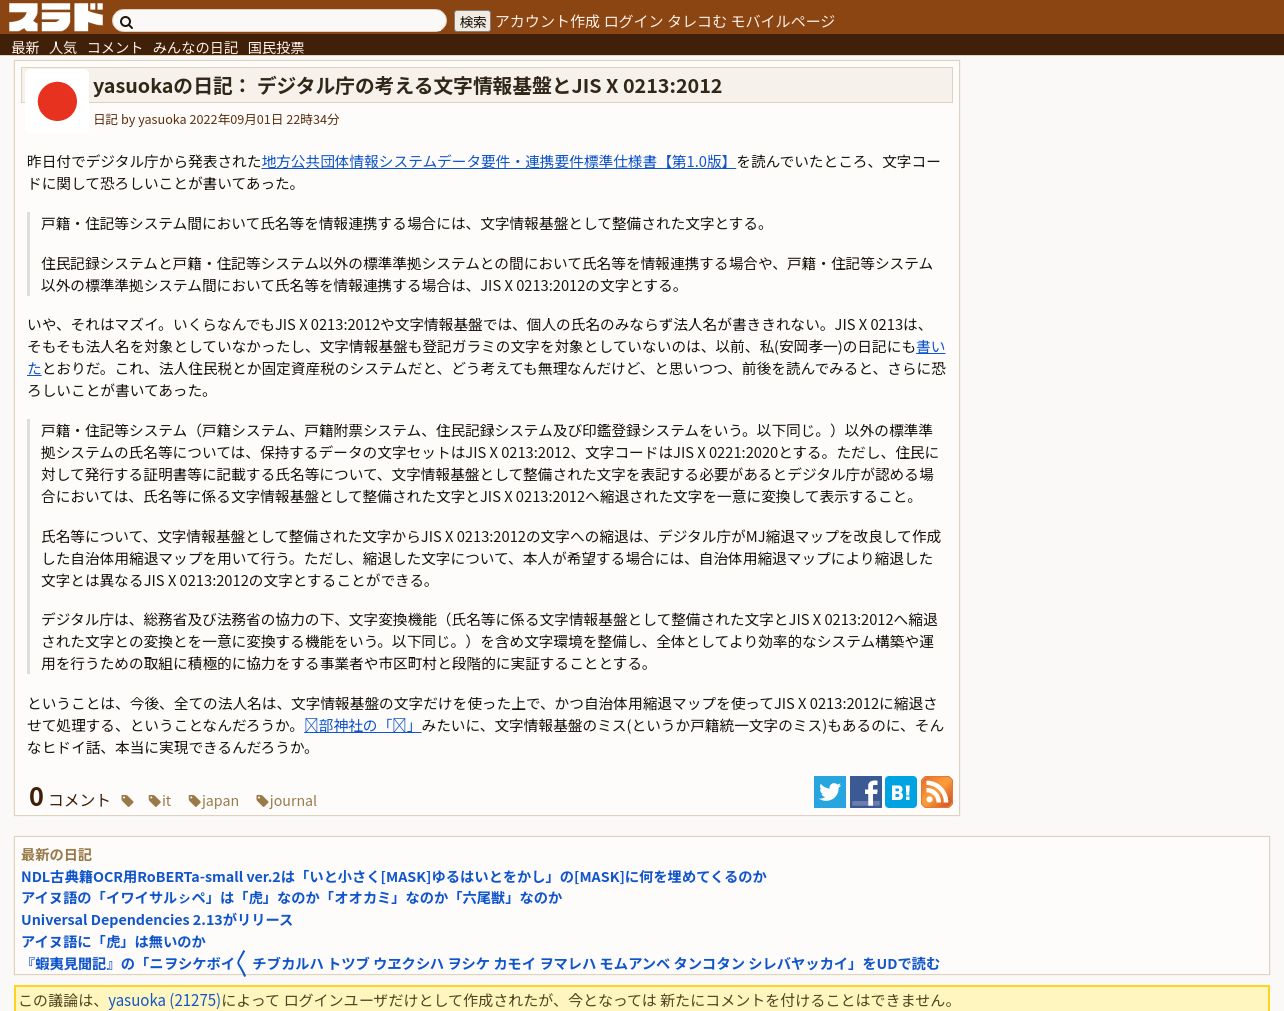Click the 0 コメント count

pos(69,797)
